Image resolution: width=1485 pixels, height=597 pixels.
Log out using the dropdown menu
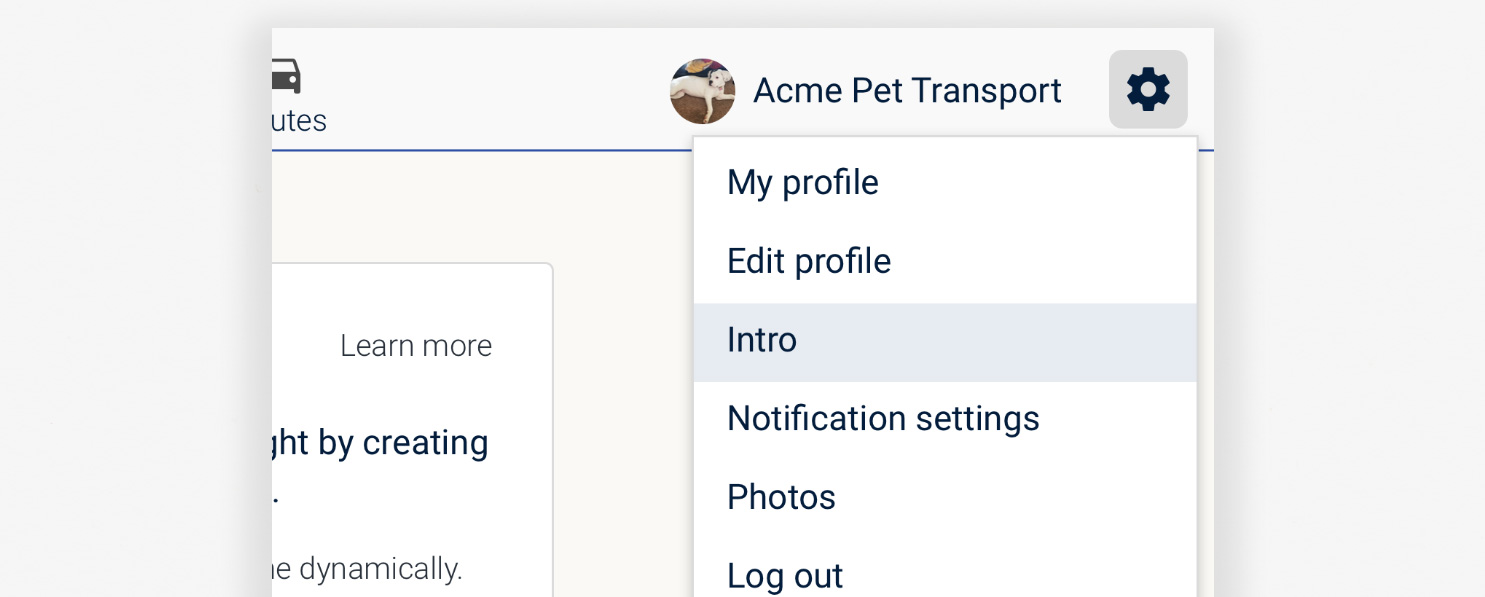point(945,575)
